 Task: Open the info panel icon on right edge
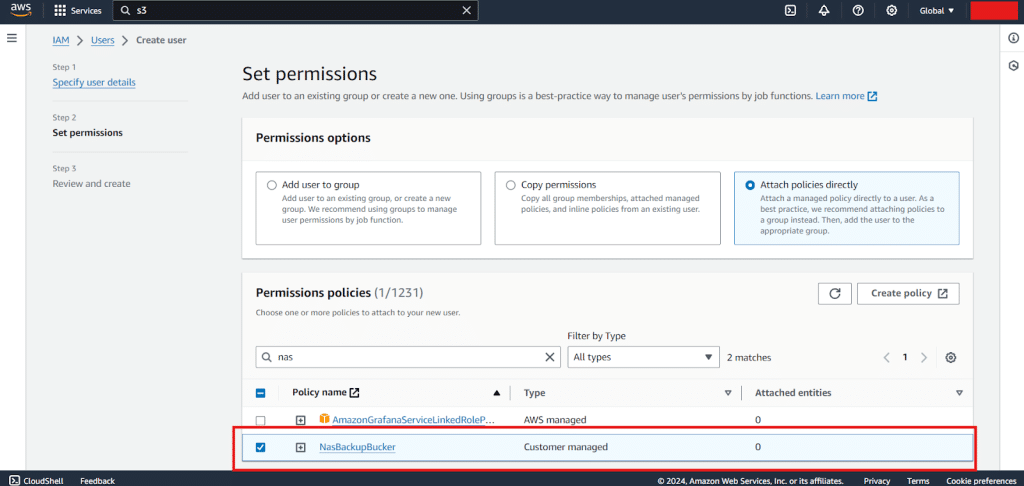(1014, 38)
